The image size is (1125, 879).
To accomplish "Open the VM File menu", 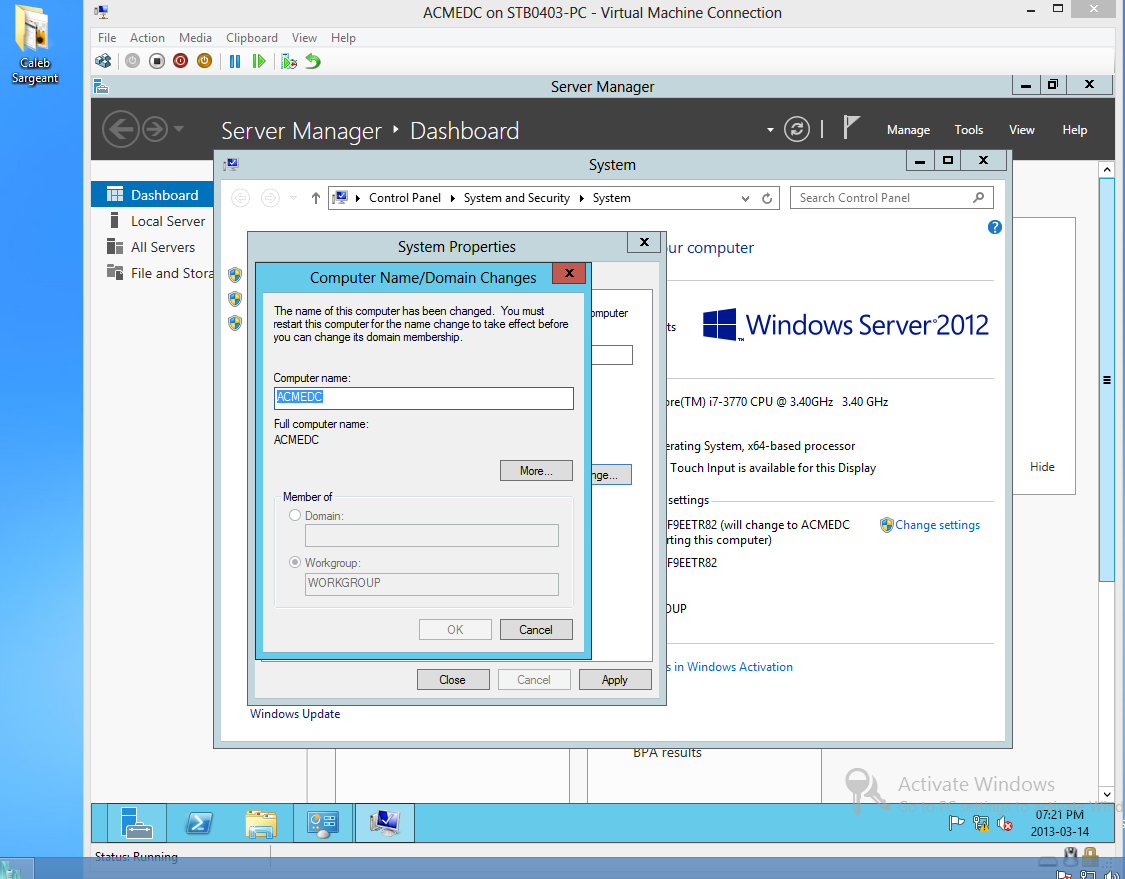I will click(107, 37).
